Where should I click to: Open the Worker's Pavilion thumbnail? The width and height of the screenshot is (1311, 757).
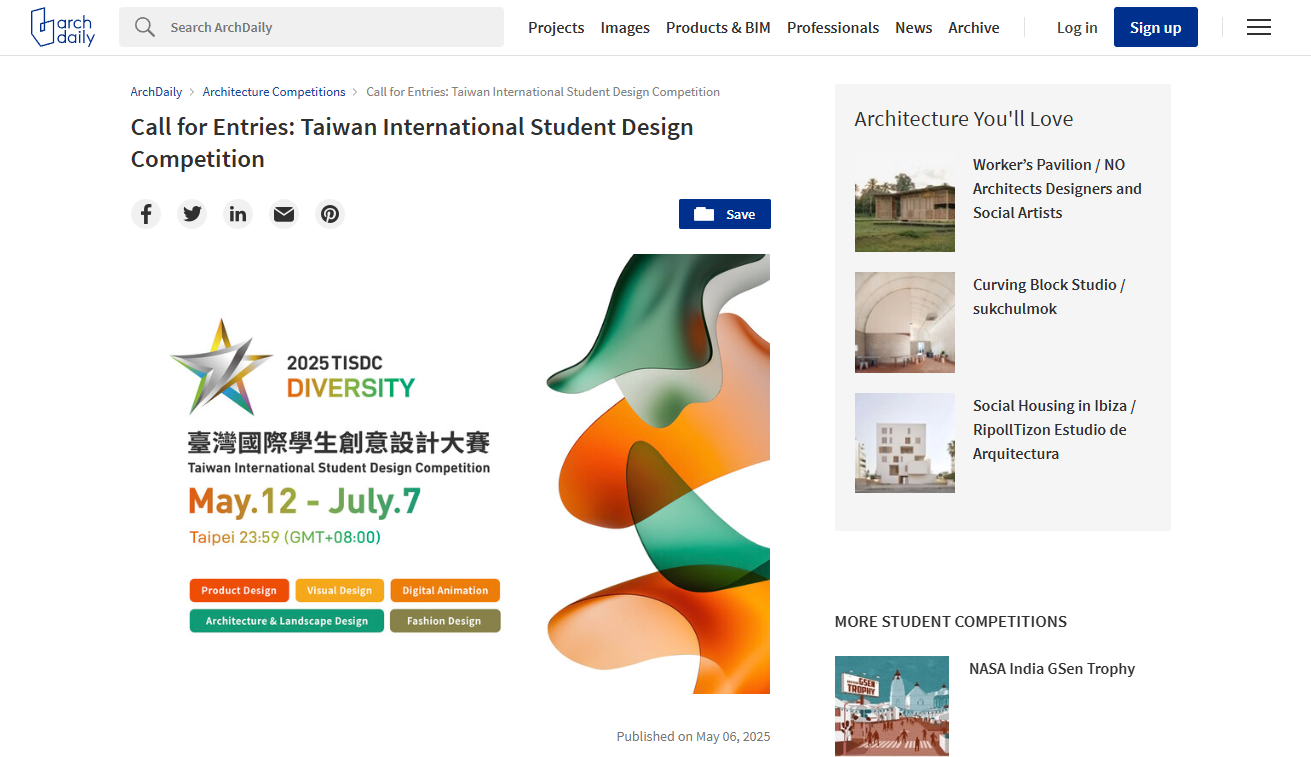click(x=904, y=202)
